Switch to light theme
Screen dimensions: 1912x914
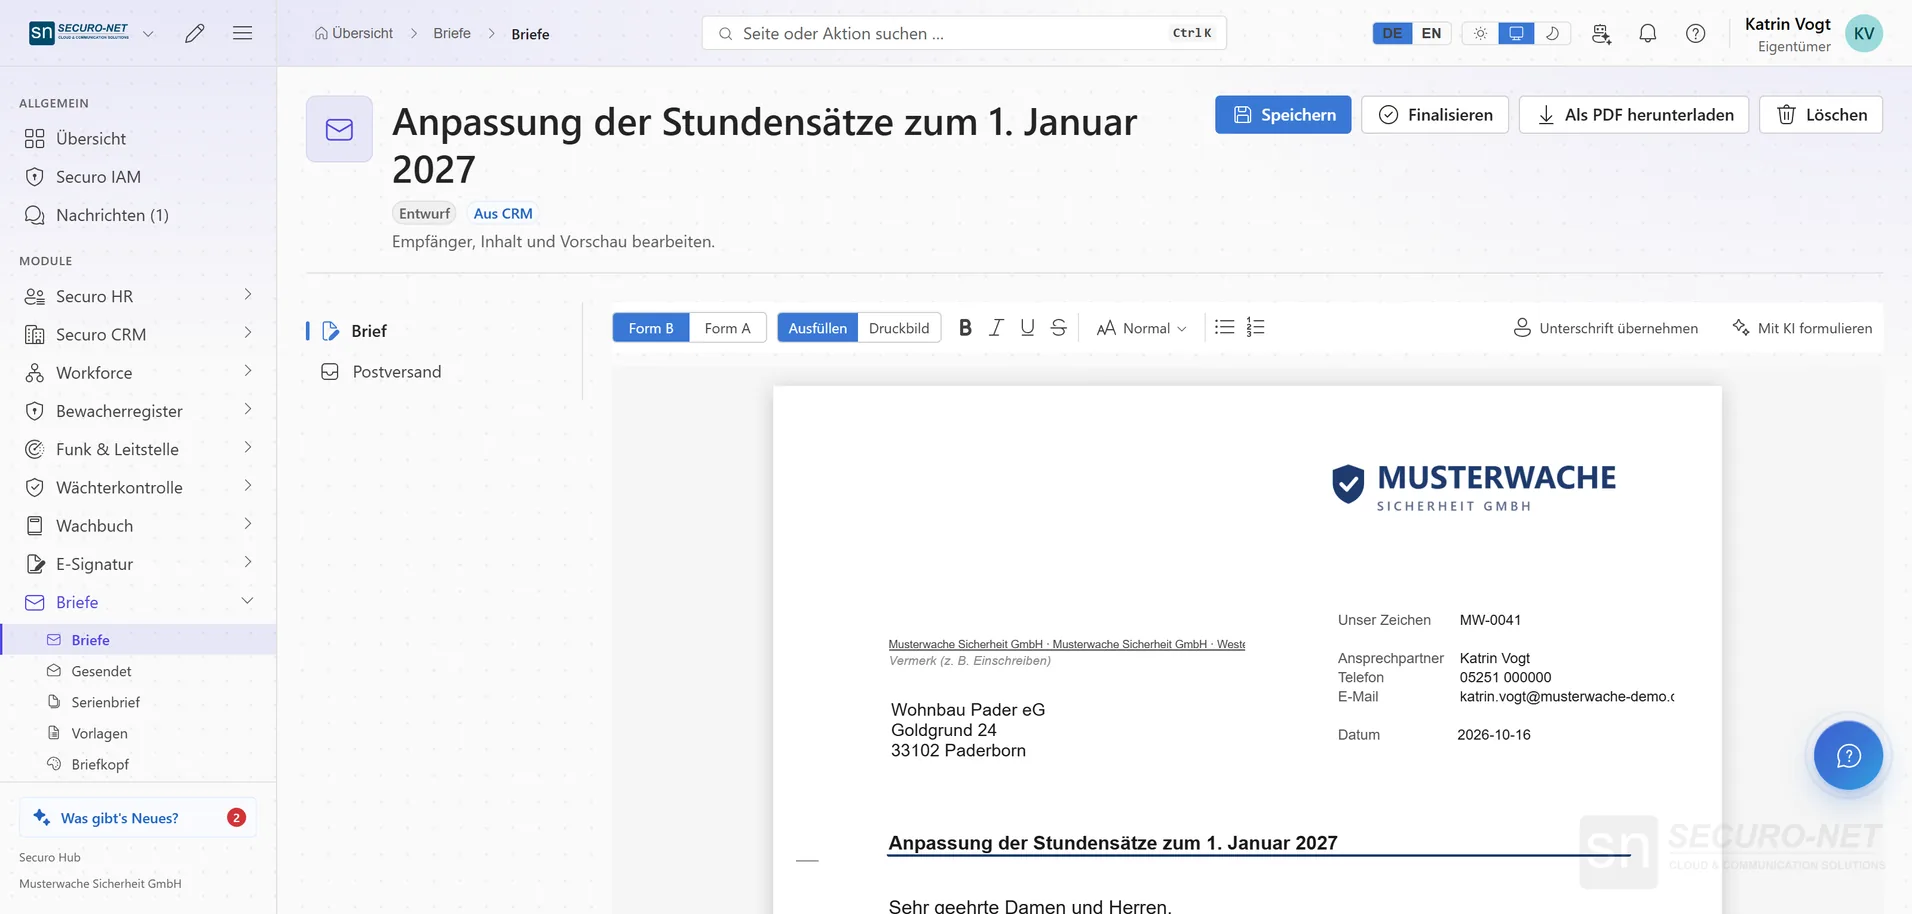(1480, 33)
